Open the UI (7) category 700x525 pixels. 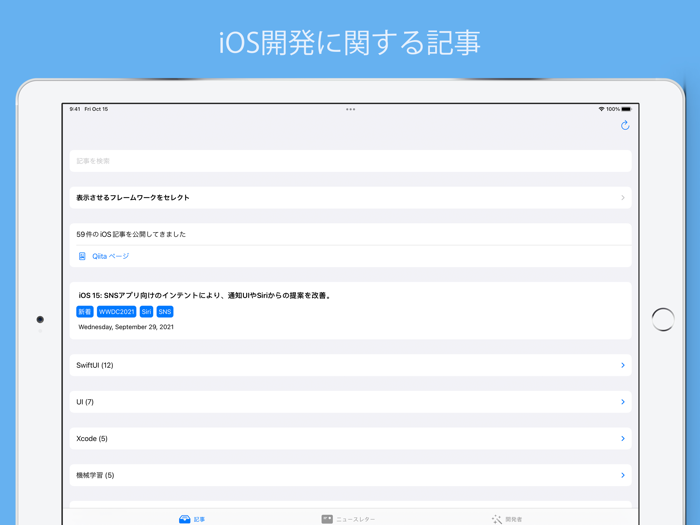click(350, 402)
